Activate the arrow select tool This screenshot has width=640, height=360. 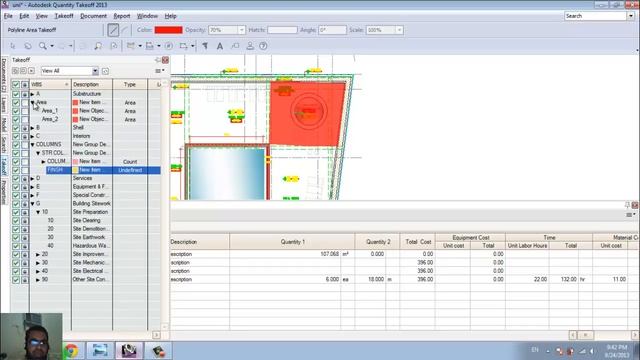click(13, 46)
